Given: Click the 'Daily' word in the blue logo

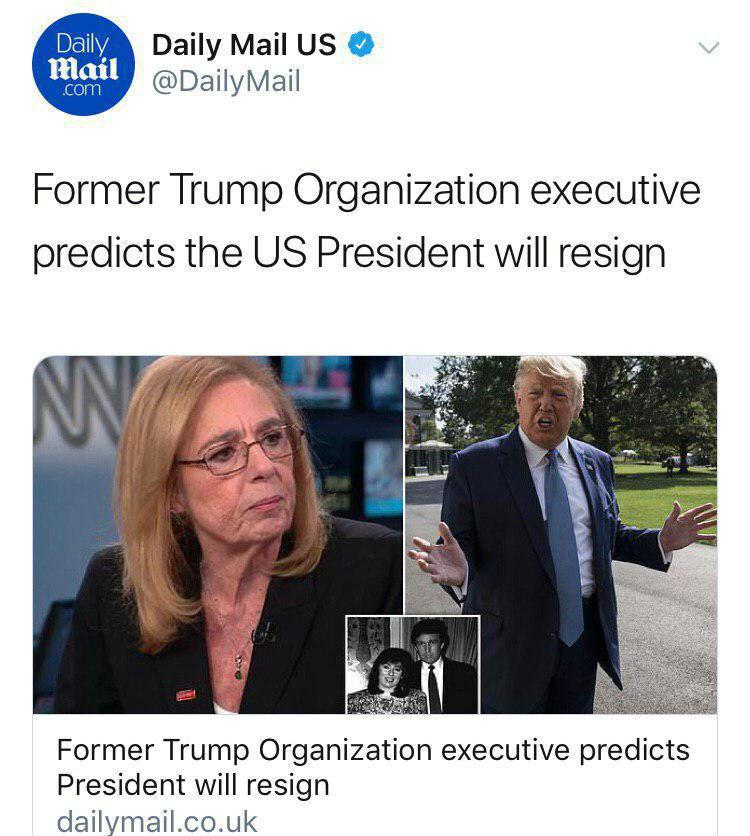Looking at the screenshot, I should click(83, 44).
